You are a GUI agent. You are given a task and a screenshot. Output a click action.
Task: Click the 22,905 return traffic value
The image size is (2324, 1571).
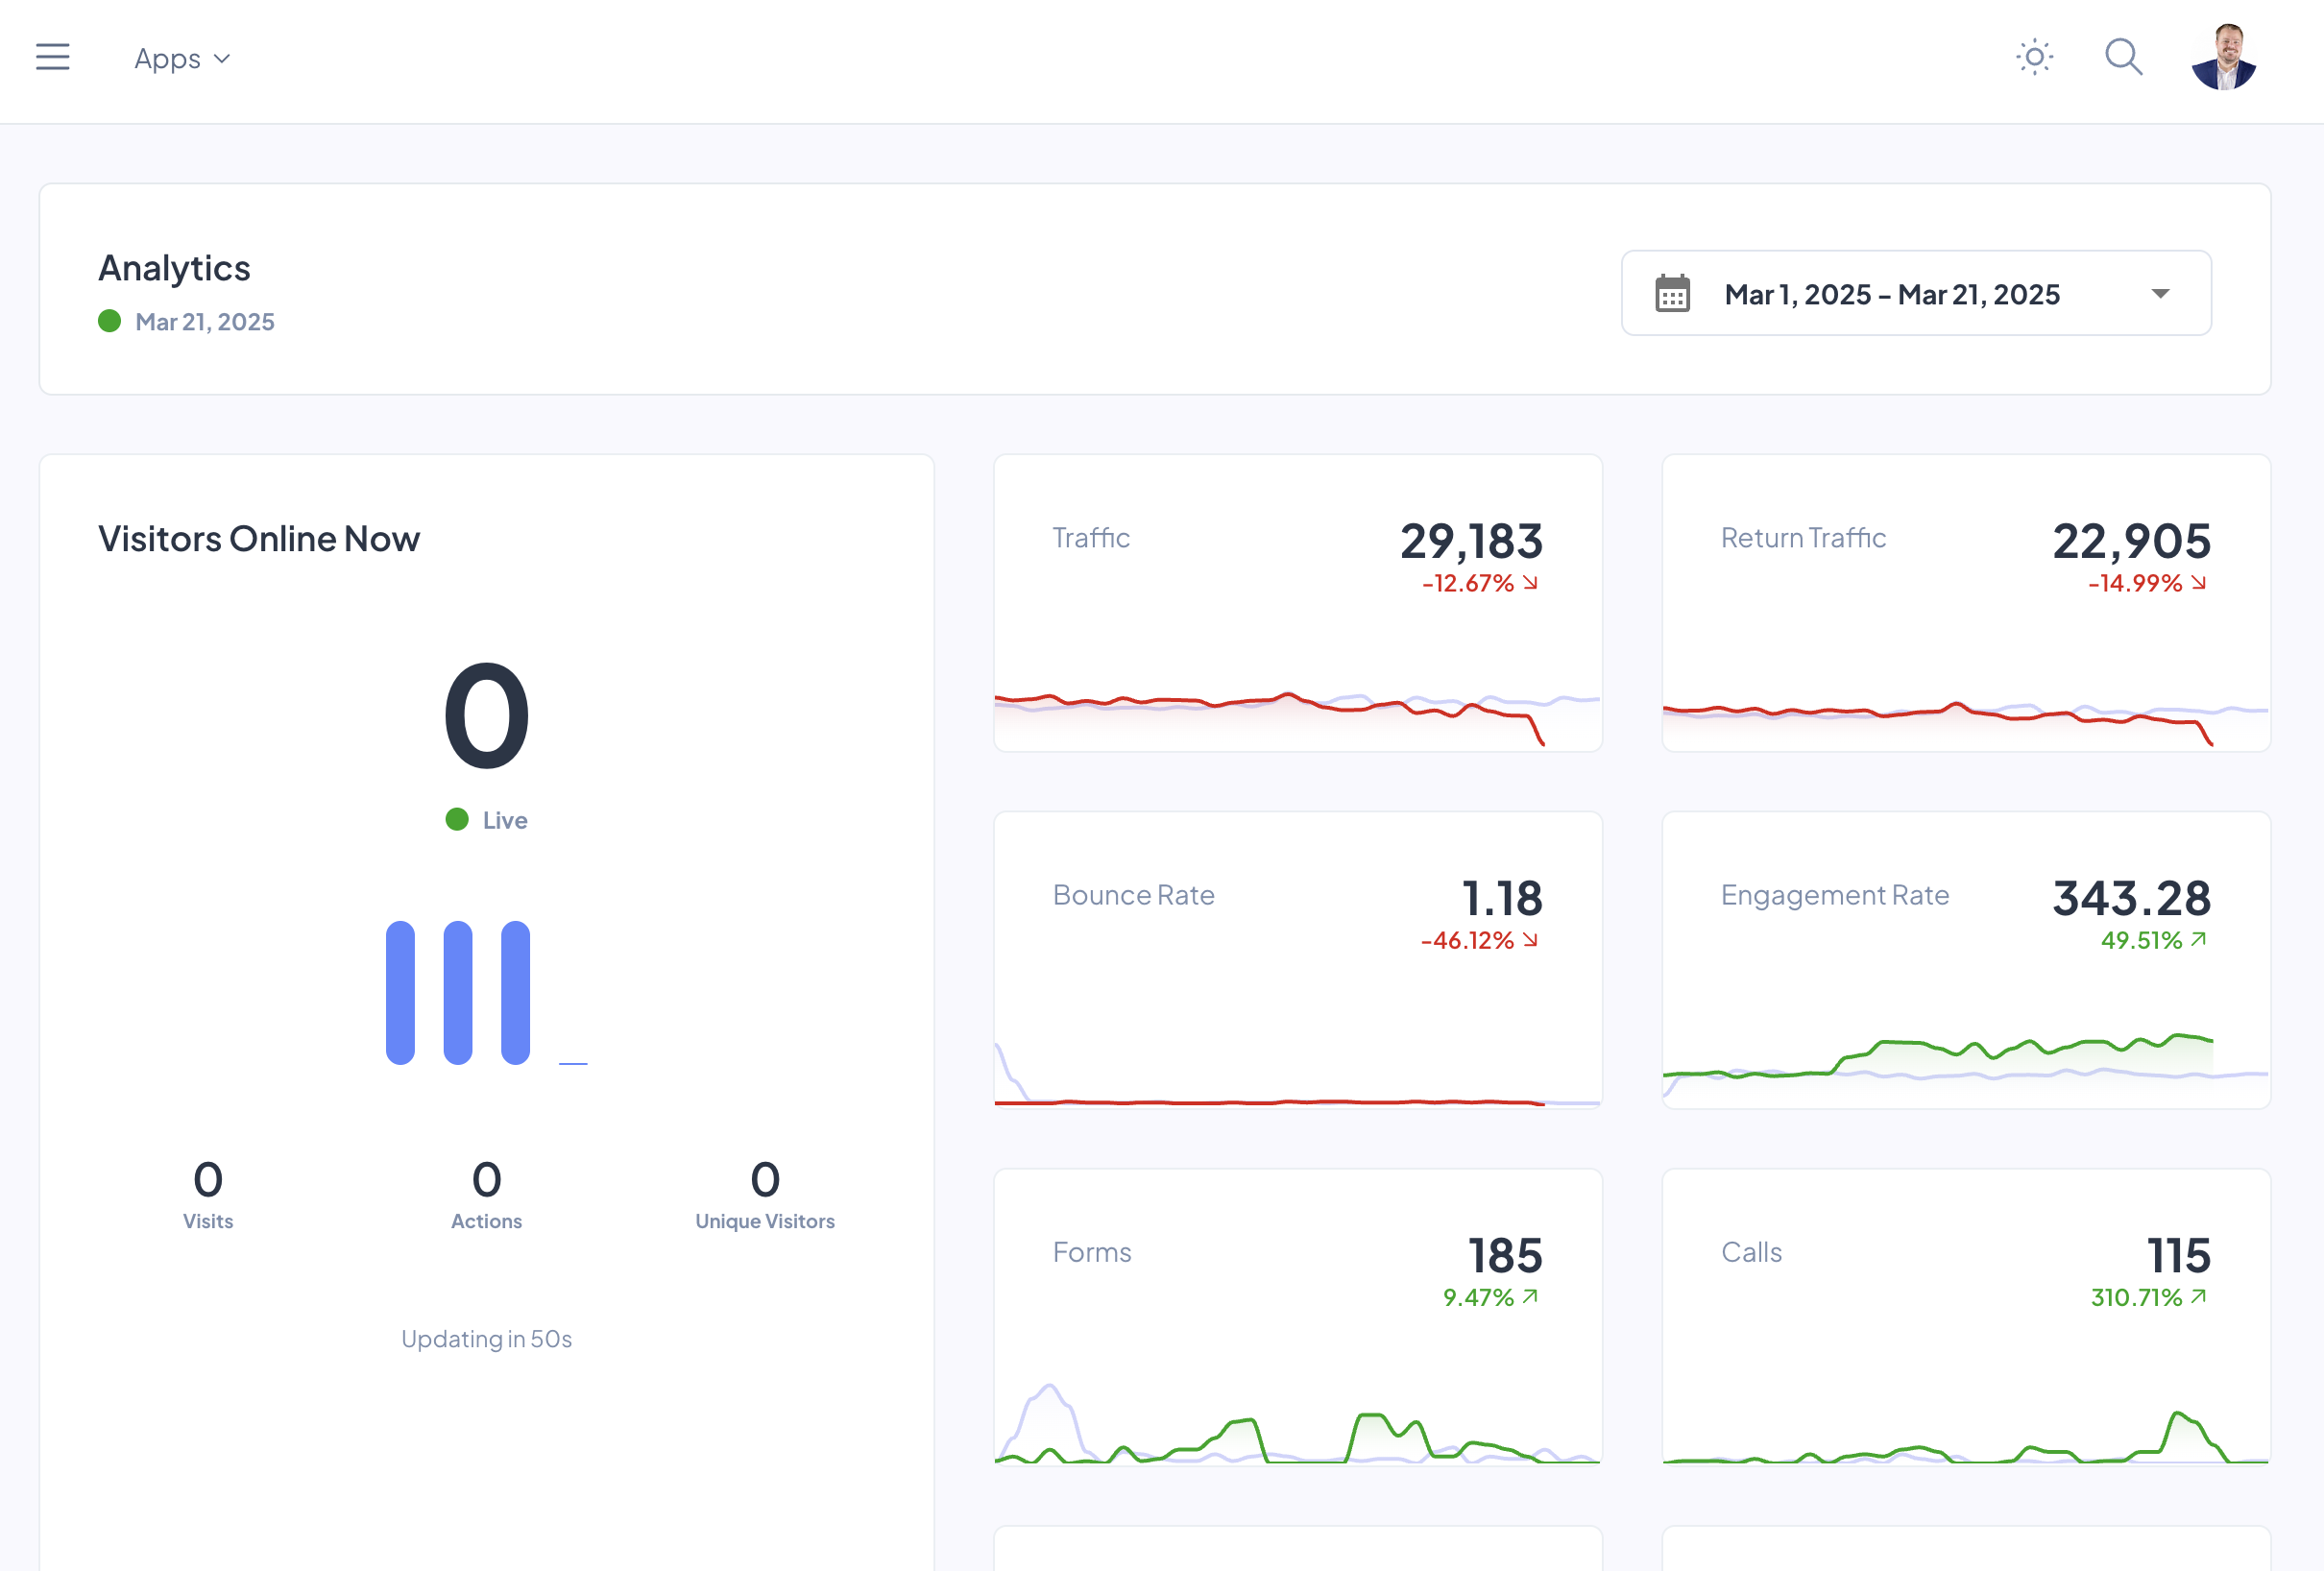(2131, 541)
